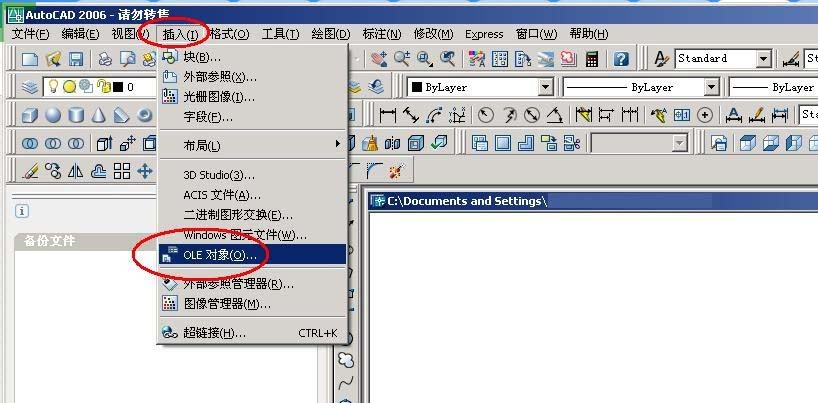Open Layer Properties Manager icon
818x403 pixels.
coord(30,87)
